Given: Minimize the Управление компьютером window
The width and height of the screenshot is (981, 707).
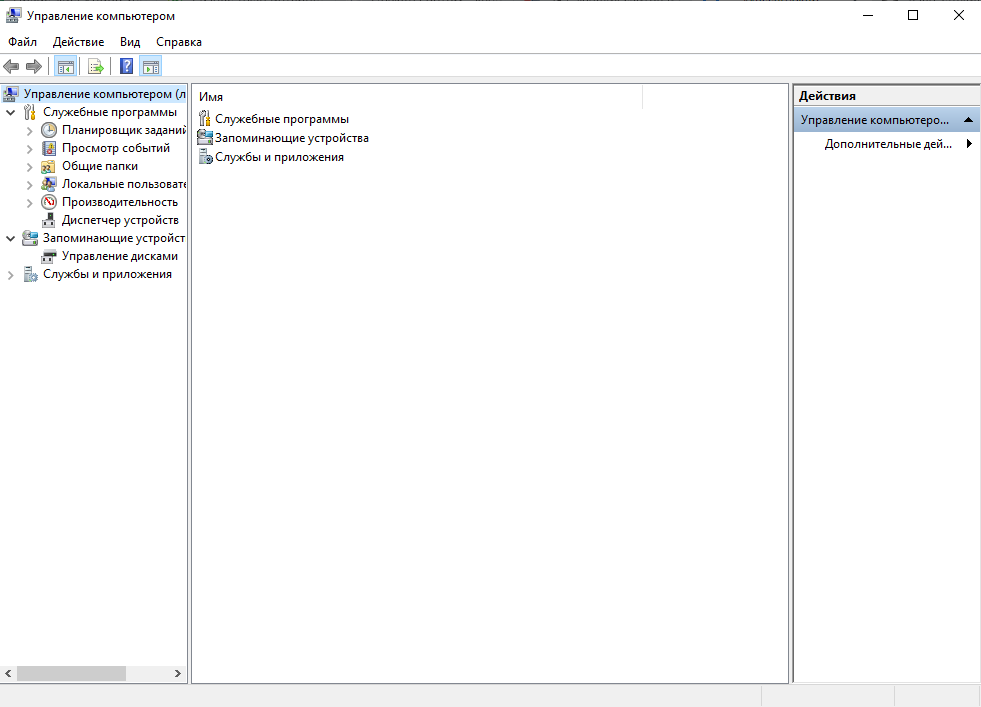Looking at the screenshot, I should pos(868,15).
